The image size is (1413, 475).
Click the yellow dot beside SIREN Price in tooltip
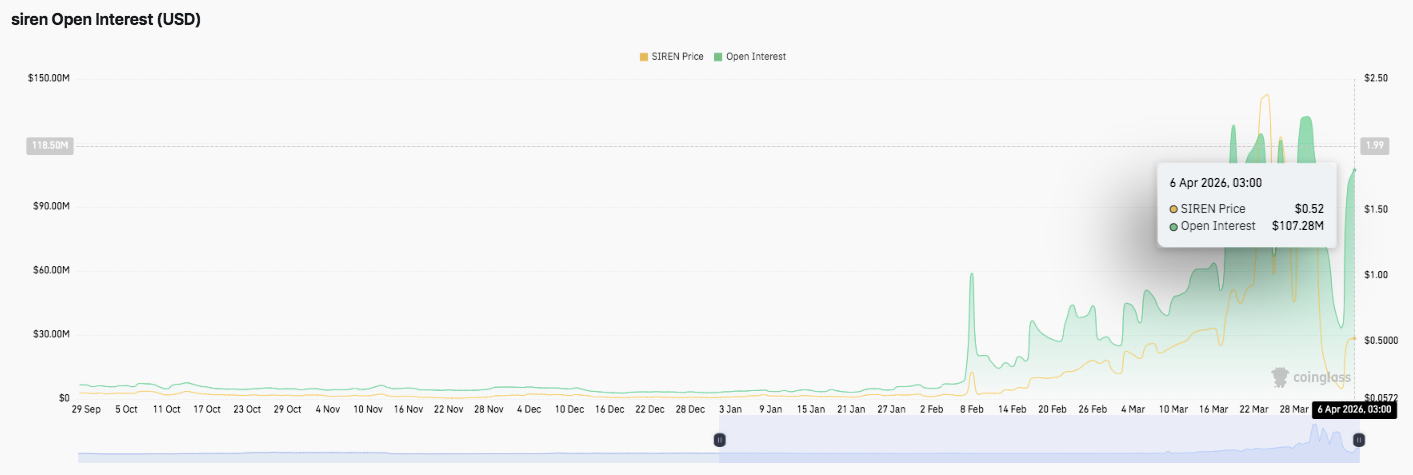[1173, 209]
